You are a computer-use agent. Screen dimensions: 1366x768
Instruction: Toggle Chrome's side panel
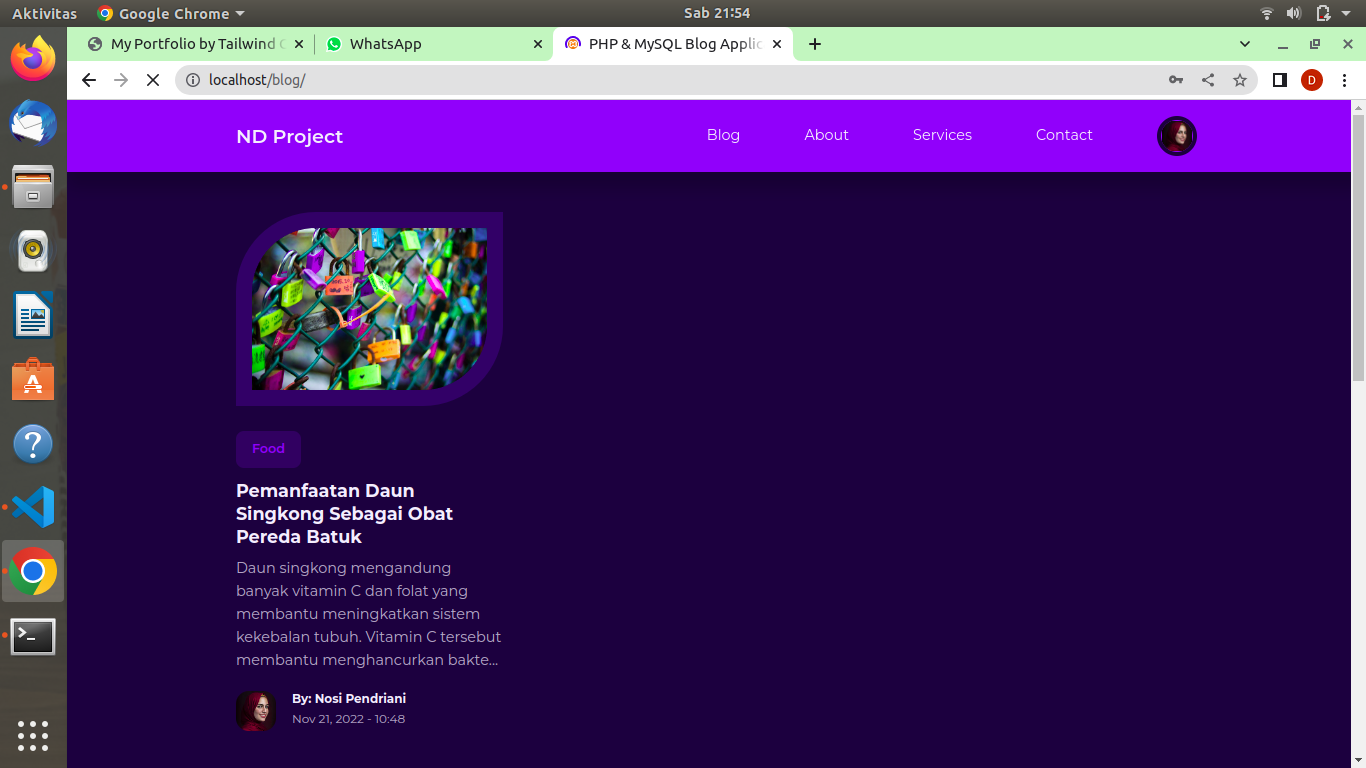(x=1279, y=80)
